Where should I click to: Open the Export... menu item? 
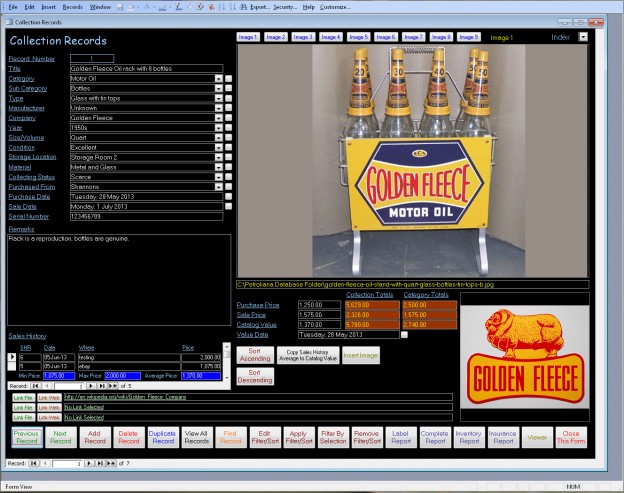(260, 7)
